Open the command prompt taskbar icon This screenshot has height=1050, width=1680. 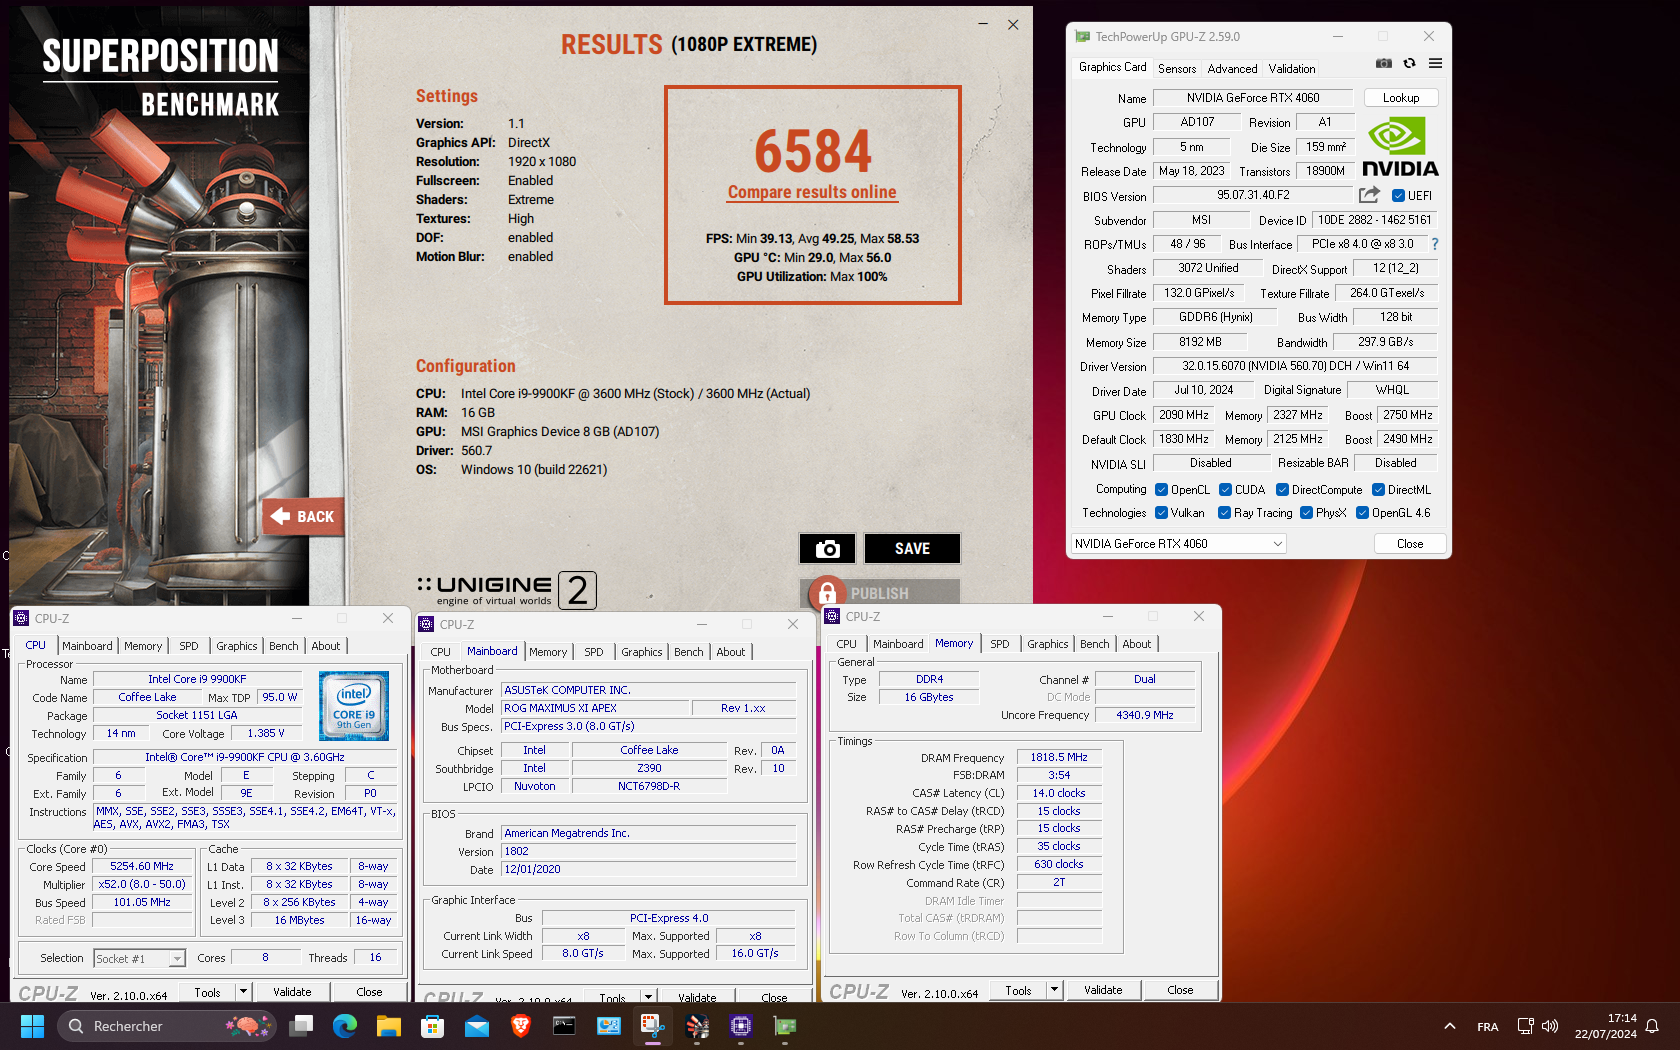[x=564, y=1026]
